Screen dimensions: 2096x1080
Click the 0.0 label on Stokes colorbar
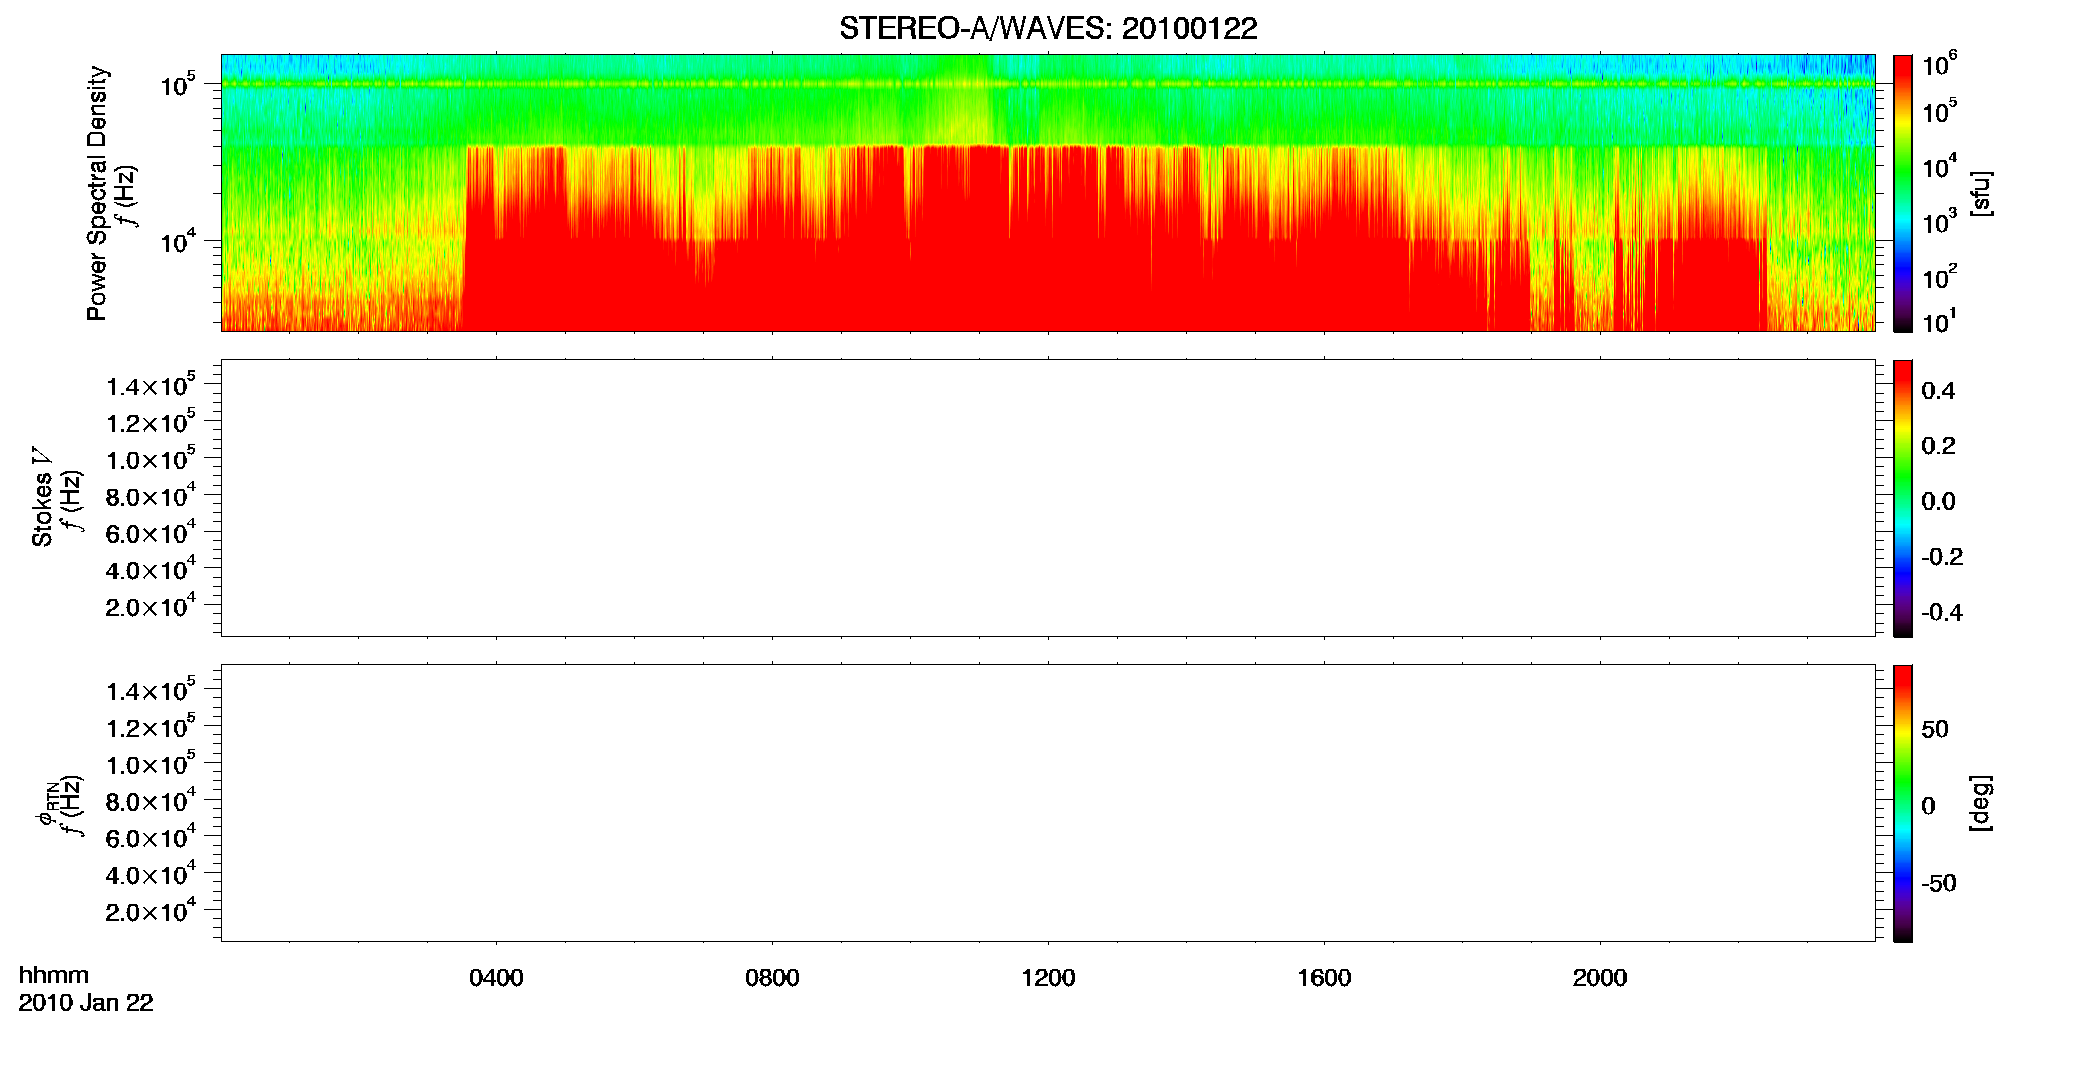pyautogui.click(x=1938, y=502)
